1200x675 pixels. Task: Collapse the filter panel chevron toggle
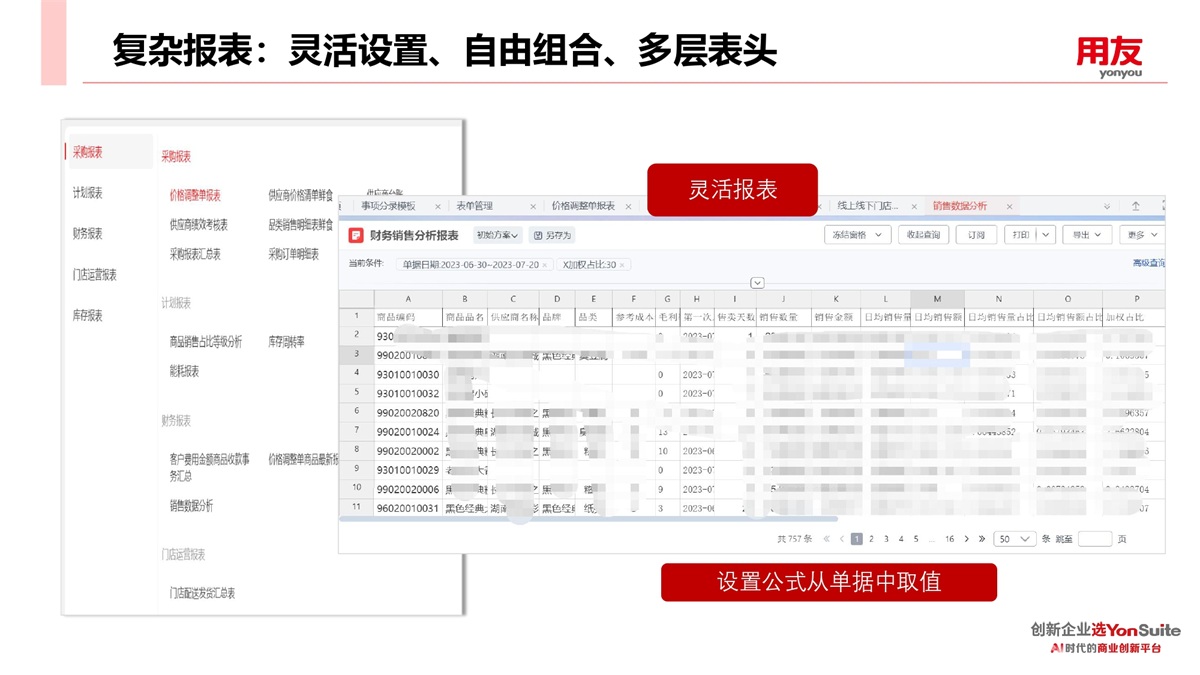[x=757, y=283]
